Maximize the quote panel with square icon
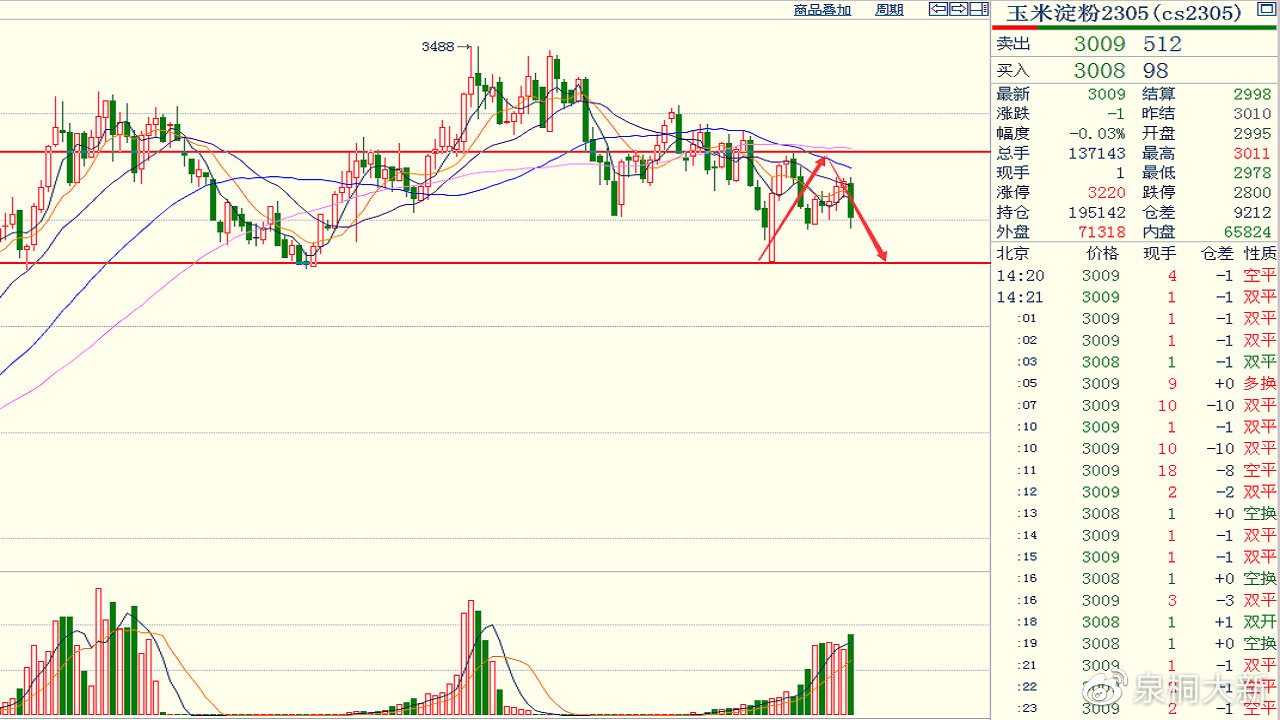Image resolution: width=1280 pixels, height=720 pixels. coord(1265,10)
